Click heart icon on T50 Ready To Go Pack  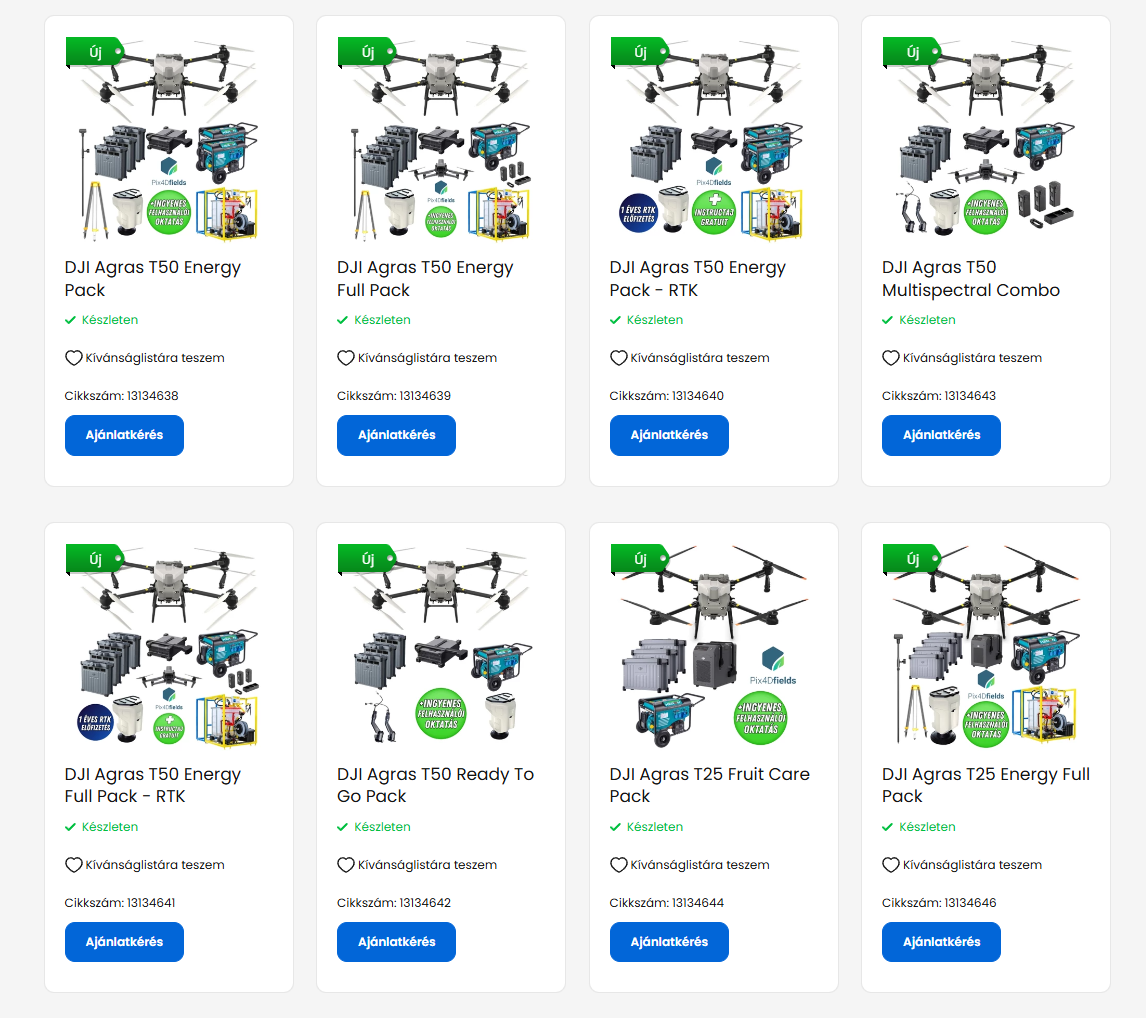click(345, 865)
